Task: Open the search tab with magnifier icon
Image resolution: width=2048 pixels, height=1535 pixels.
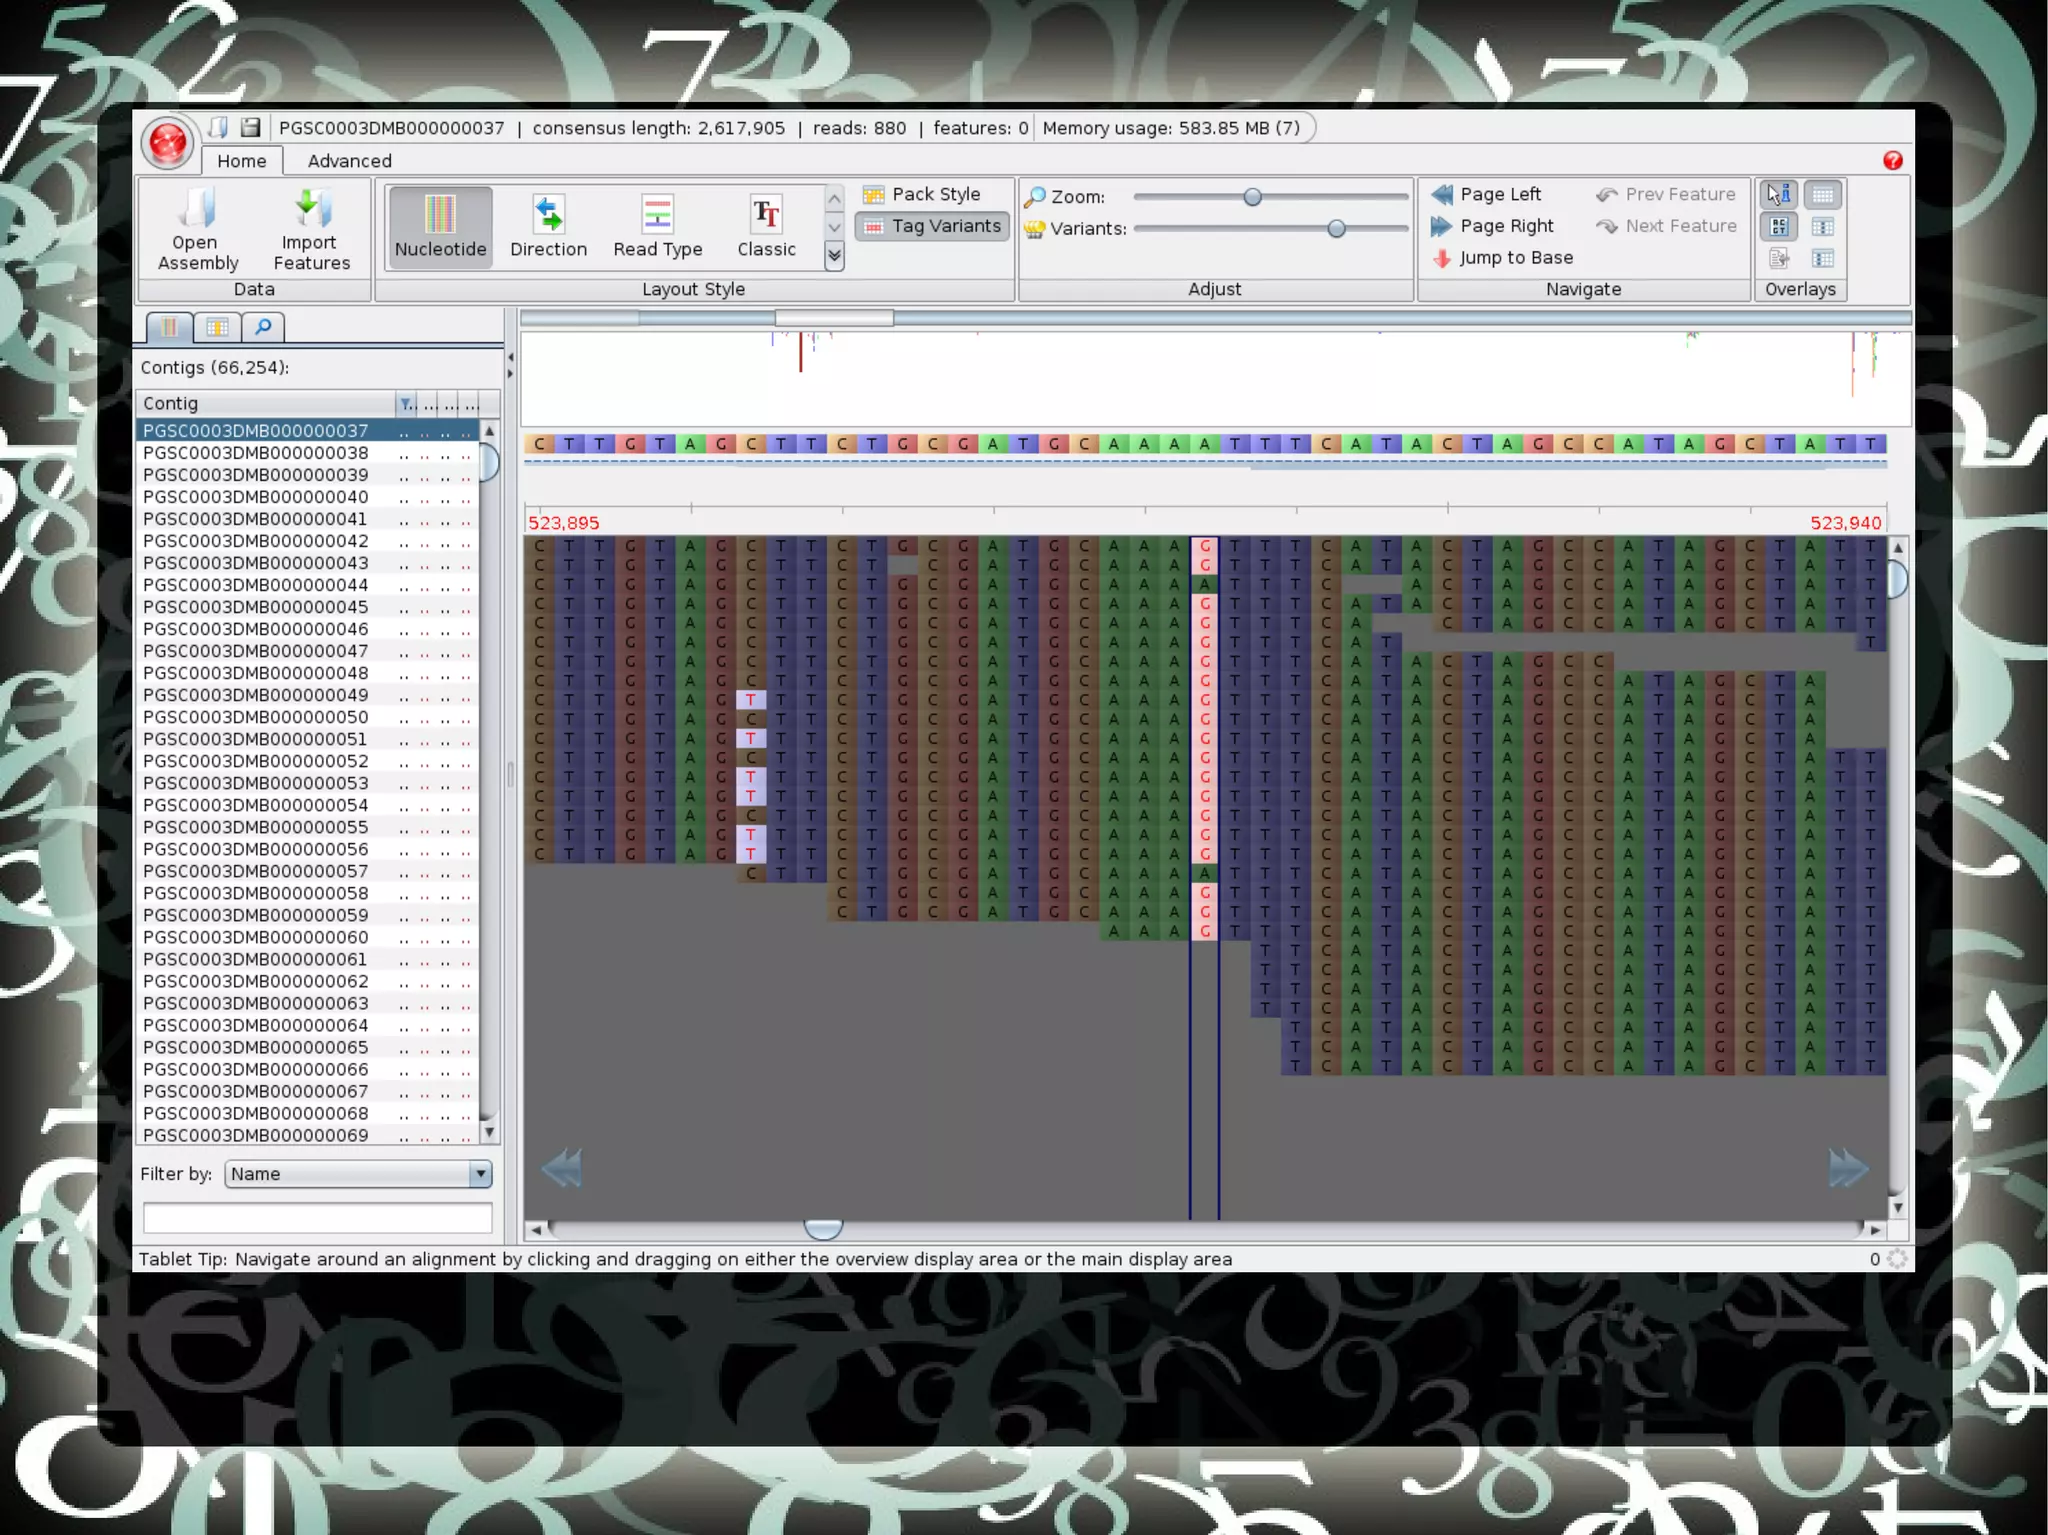Action: [263, 327]
